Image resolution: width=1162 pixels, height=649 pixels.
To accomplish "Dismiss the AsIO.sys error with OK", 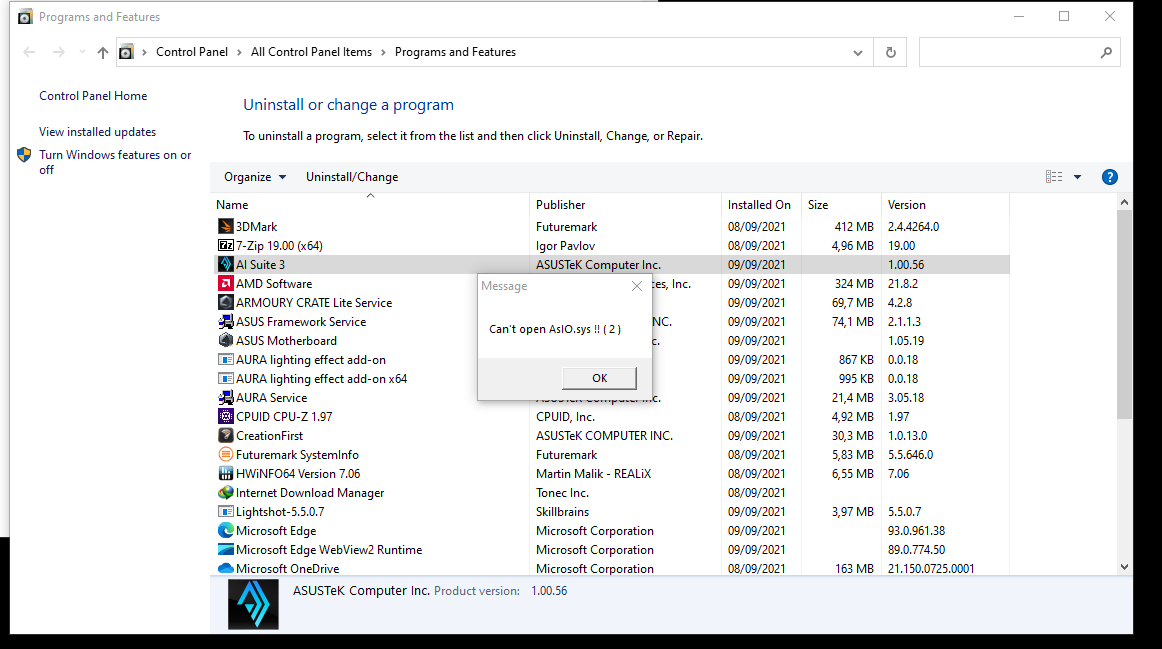I will pyautogui.click(x=598, y=378).
